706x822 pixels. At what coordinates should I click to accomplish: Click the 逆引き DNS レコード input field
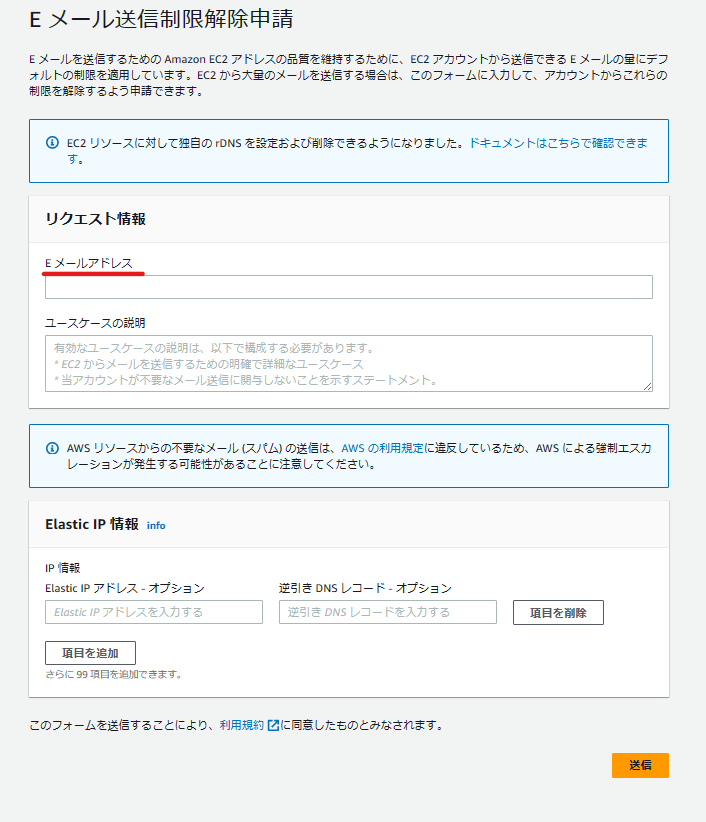coord(387,612)
